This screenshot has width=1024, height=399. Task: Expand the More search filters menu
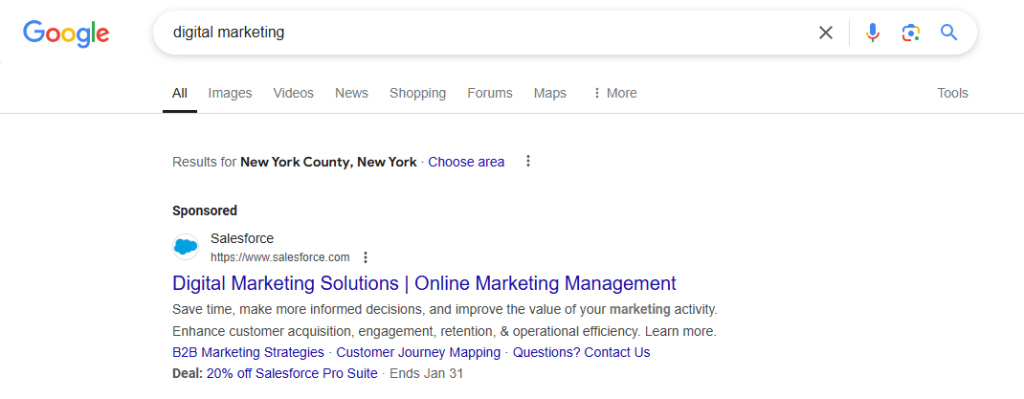(615, 93)
